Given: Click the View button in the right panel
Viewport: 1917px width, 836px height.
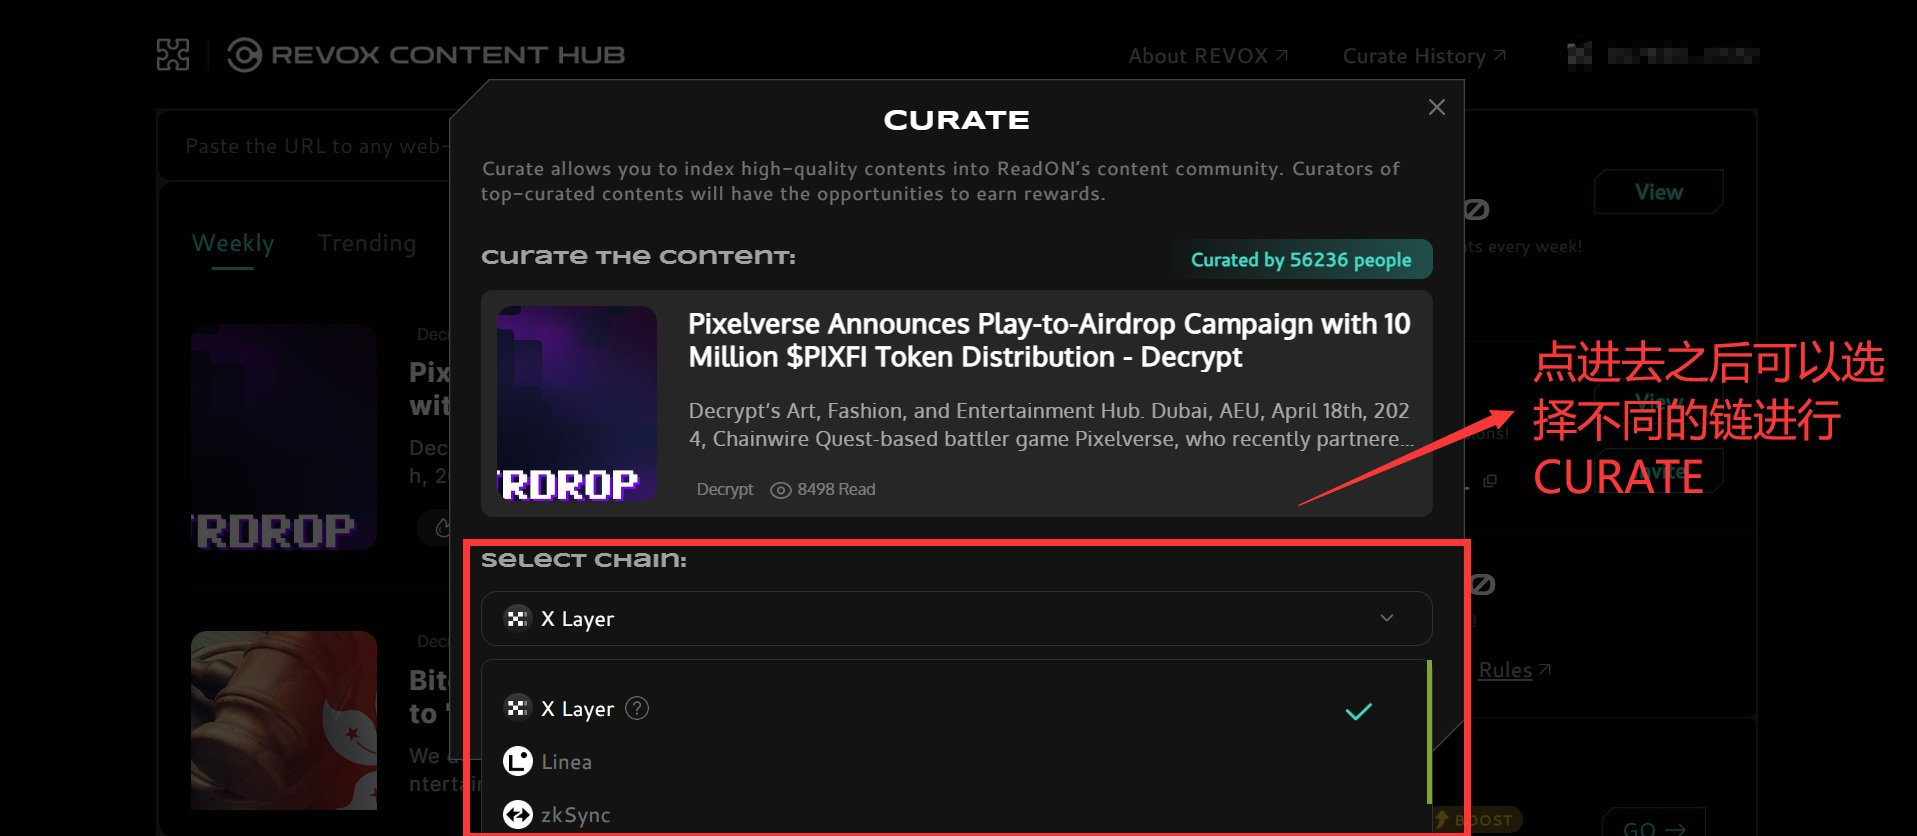Looking at the screenshot, I should 1659,192.
